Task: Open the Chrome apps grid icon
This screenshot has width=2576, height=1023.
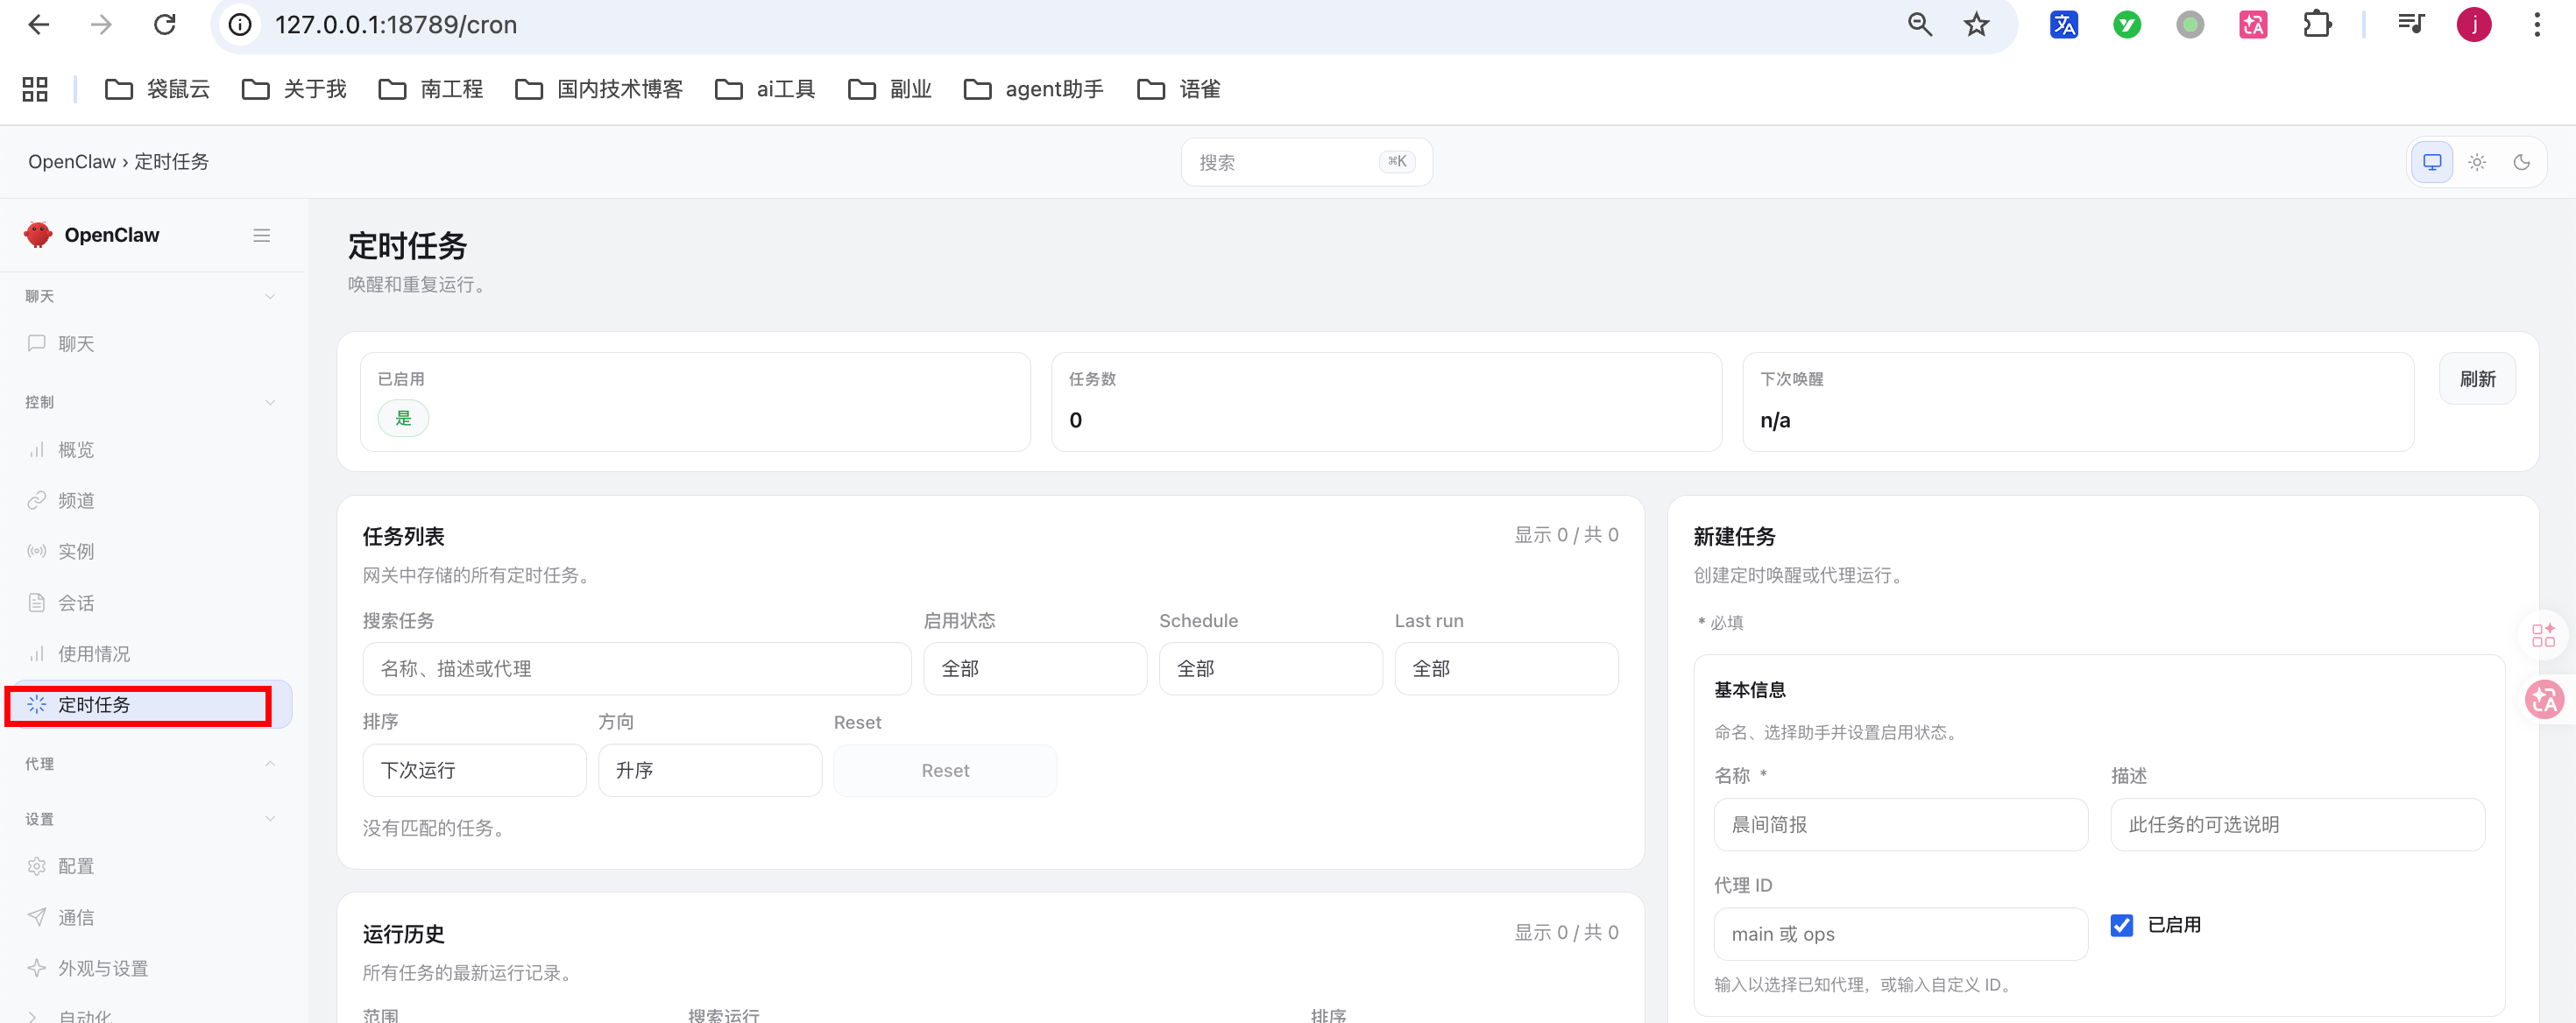Action: tap(35, 89)
